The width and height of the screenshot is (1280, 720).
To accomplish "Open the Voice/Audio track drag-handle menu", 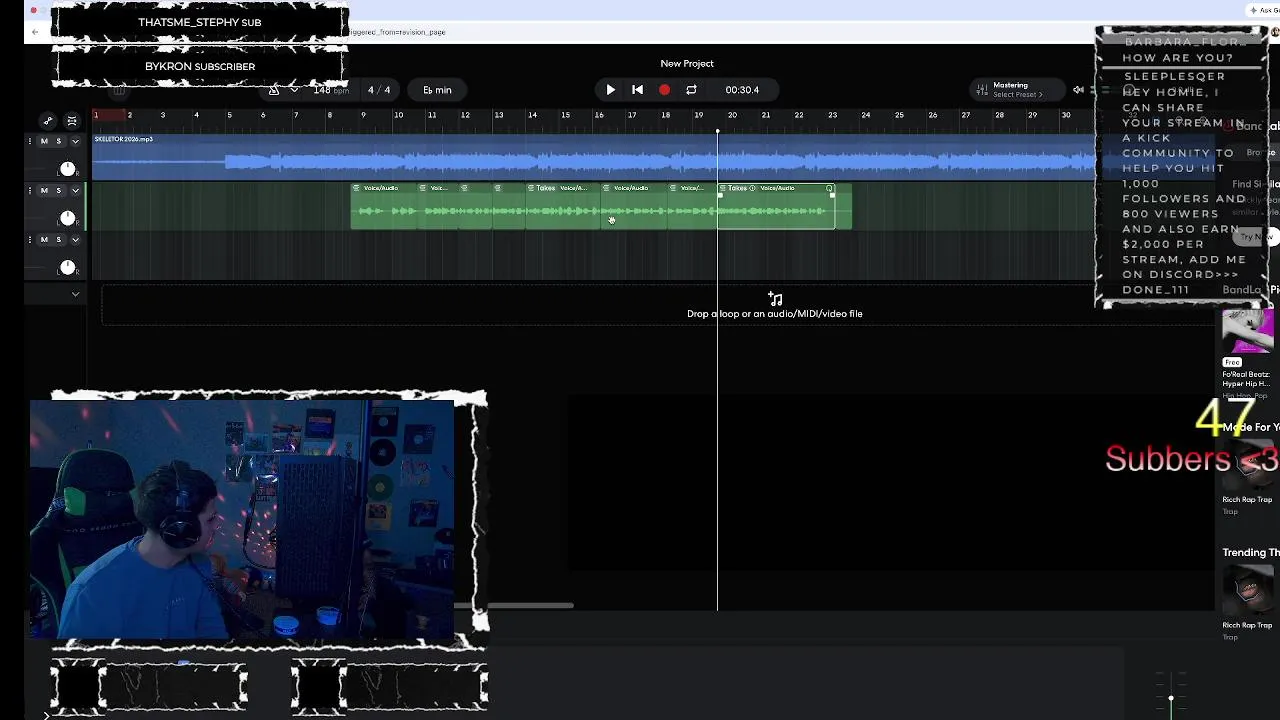I will click(30, 190).
